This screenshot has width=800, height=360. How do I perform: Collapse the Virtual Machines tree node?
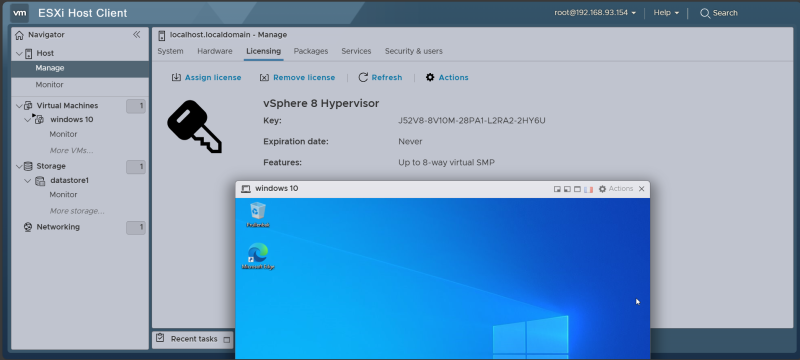(x=19, y=106)
